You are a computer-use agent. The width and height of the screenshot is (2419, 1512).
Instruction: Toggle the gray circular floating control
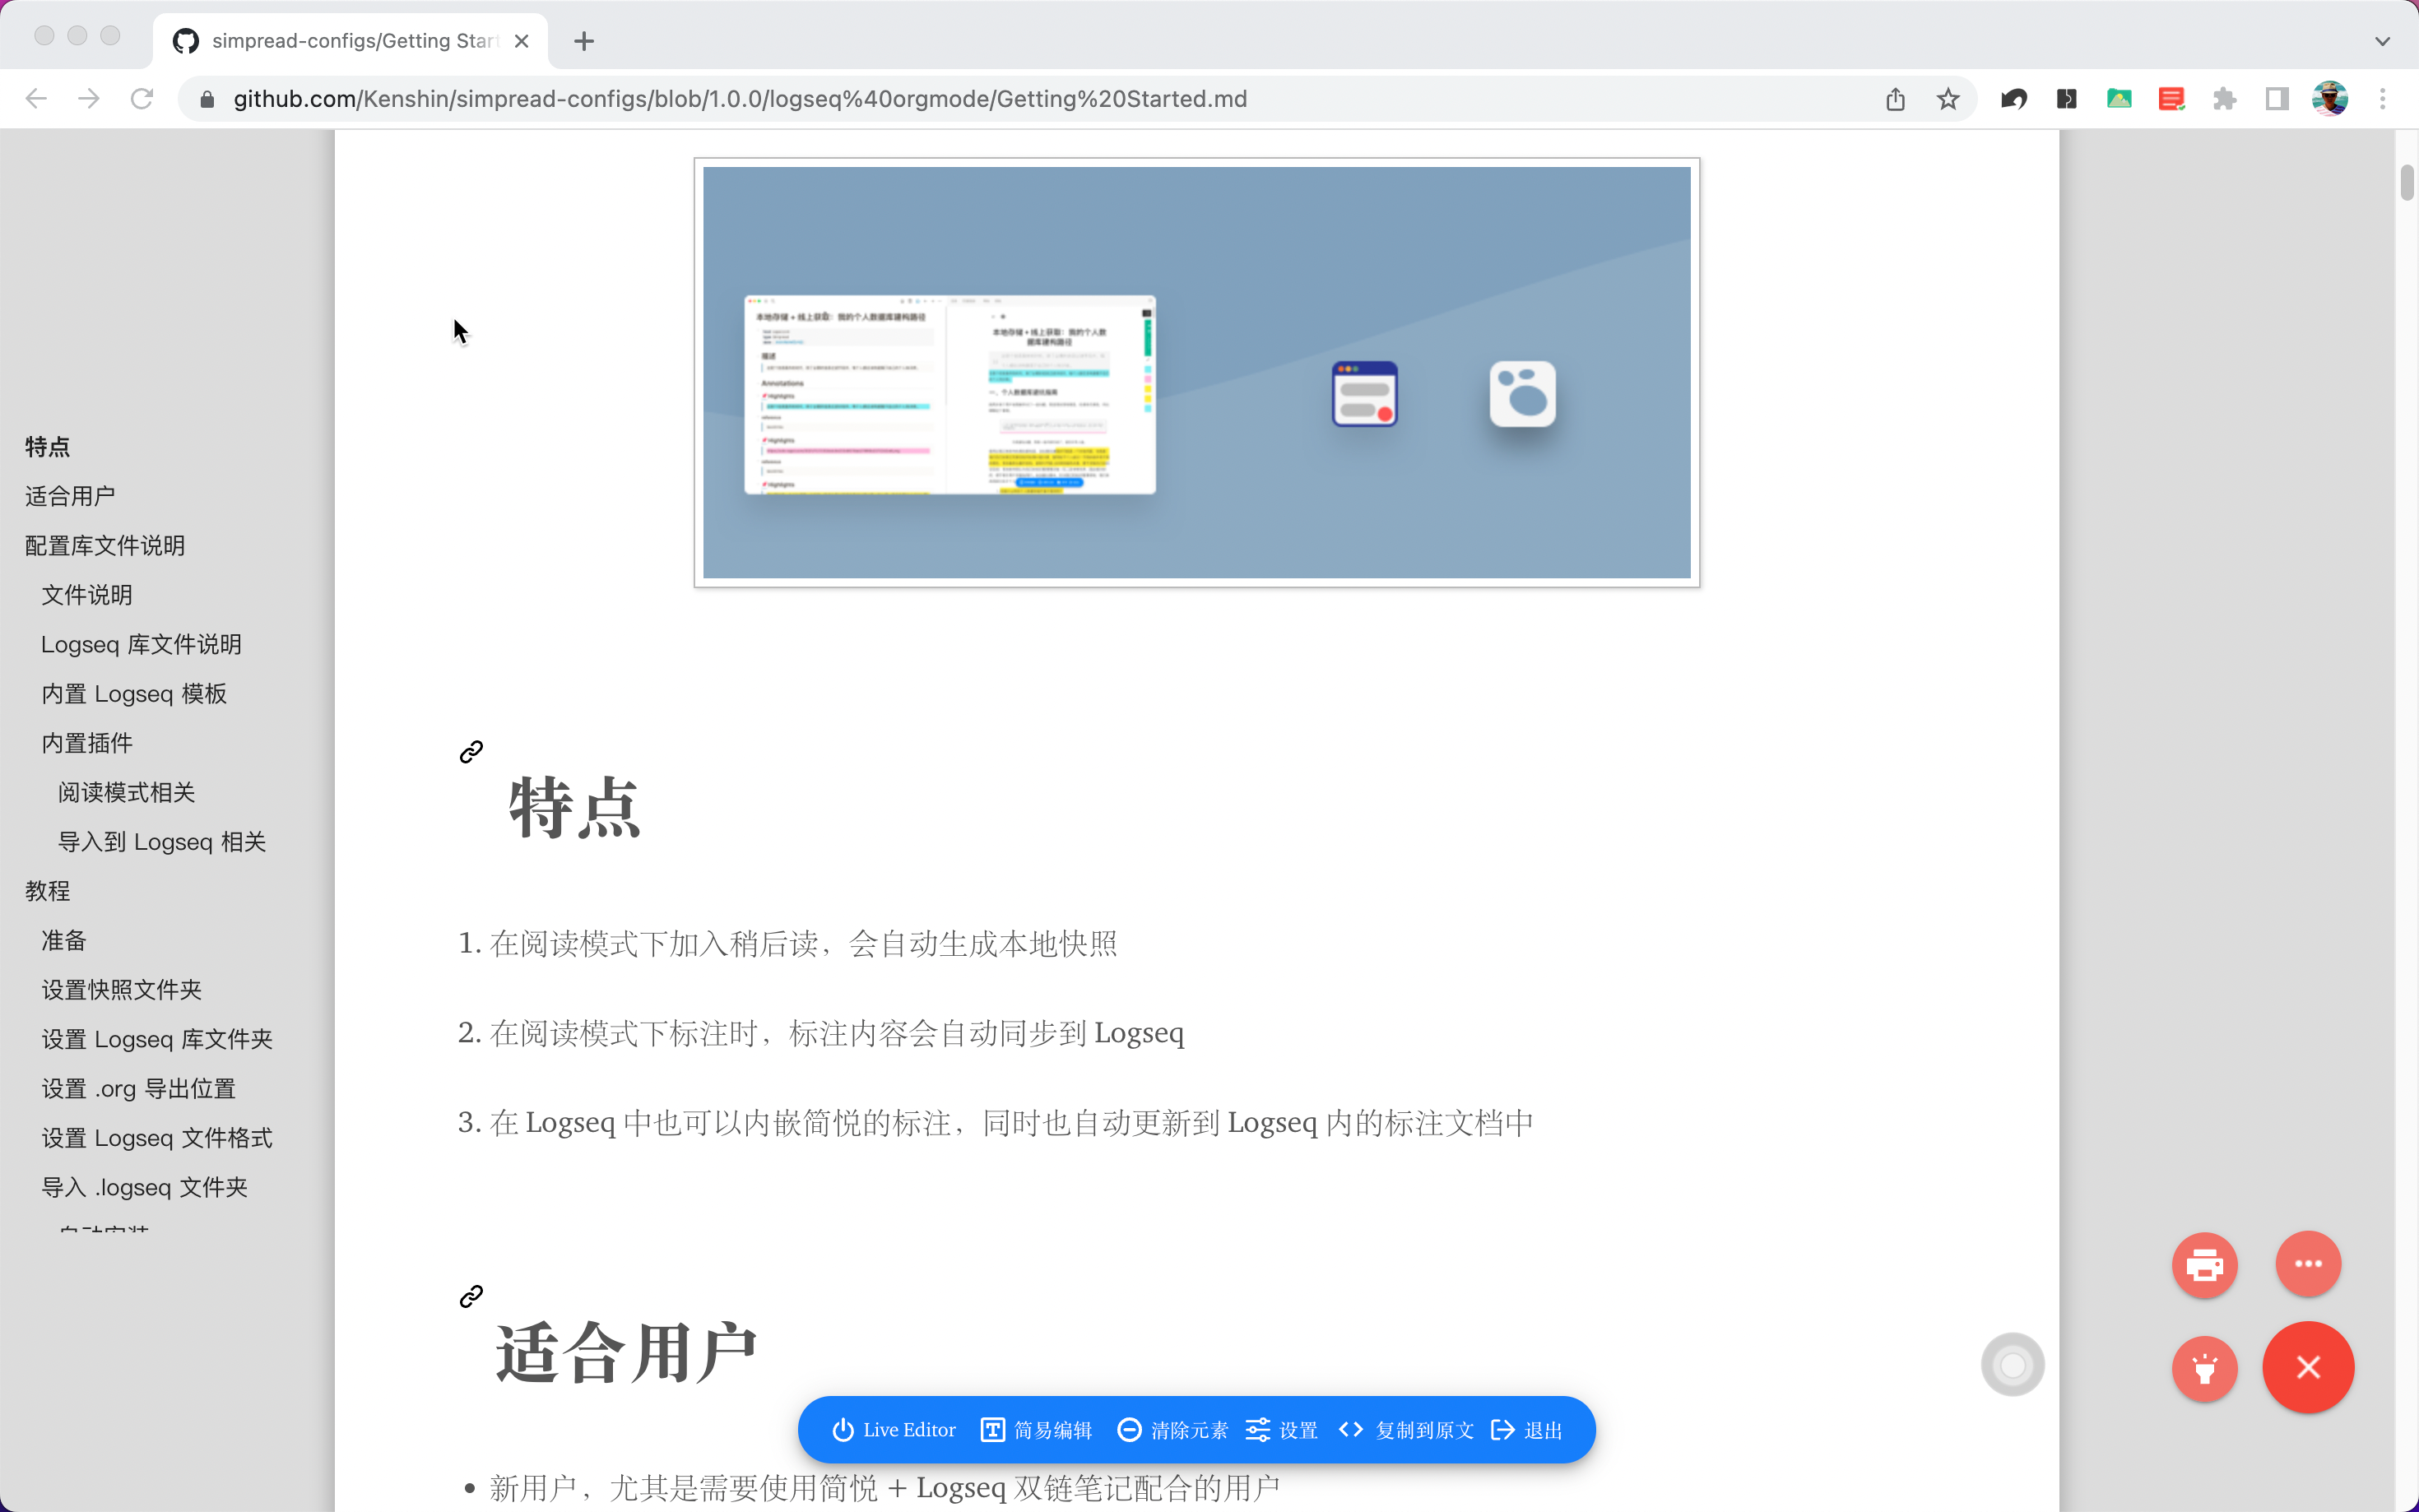[2012, 1365]
